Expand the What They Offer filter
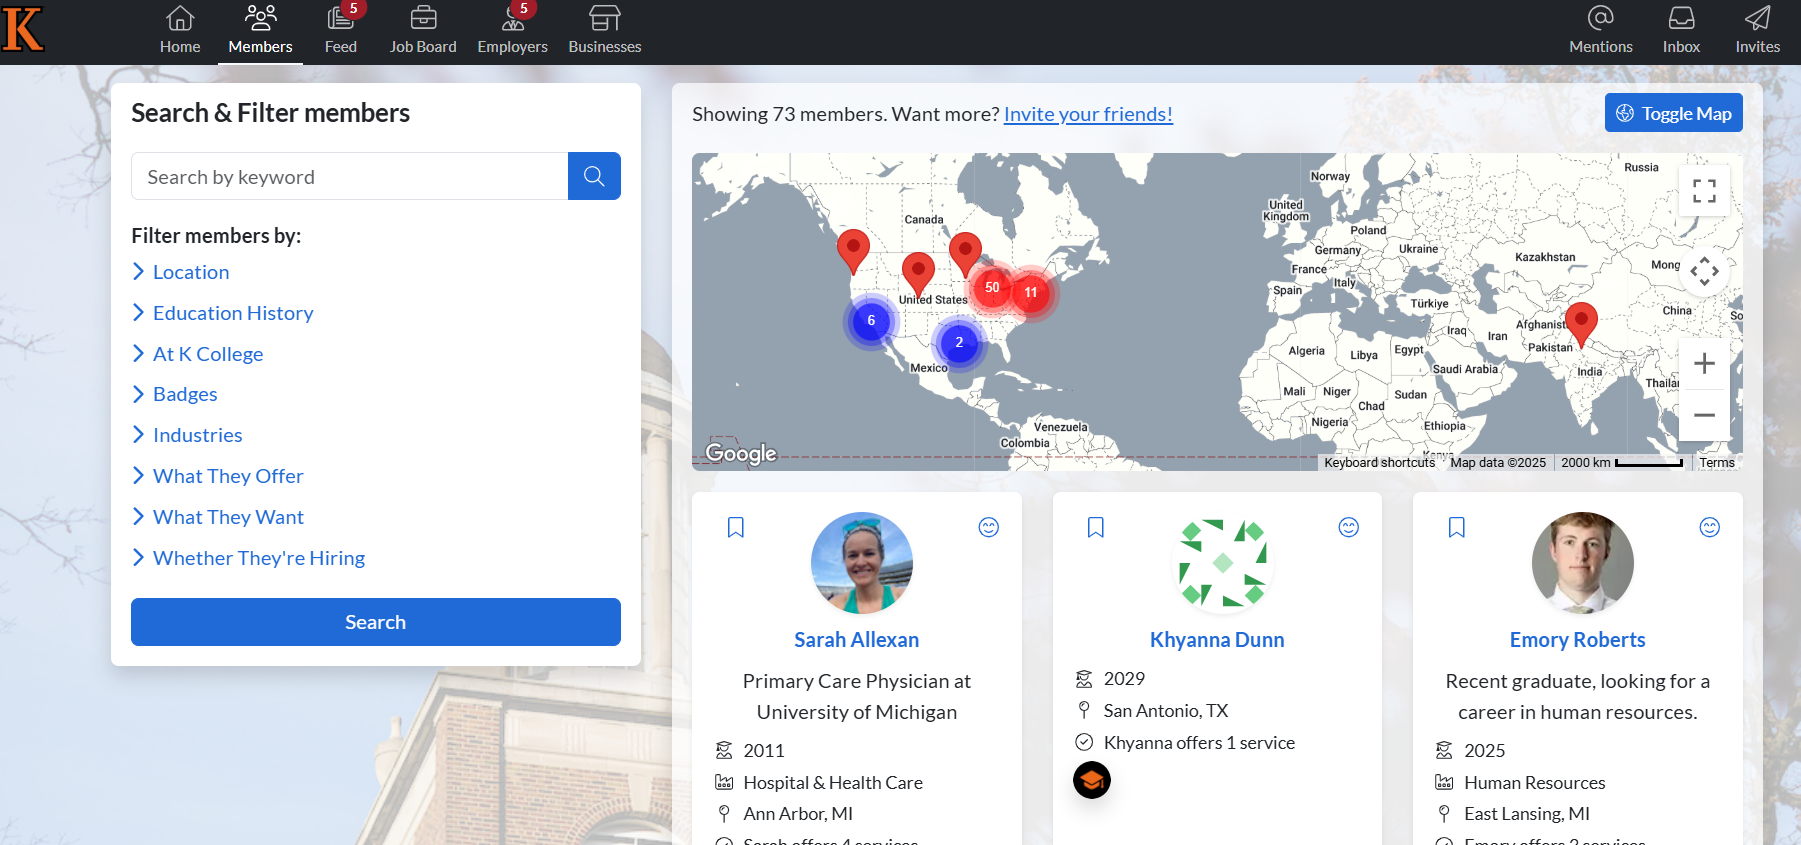This screenshot has width=1801, height=845. [x=218, y=476]
